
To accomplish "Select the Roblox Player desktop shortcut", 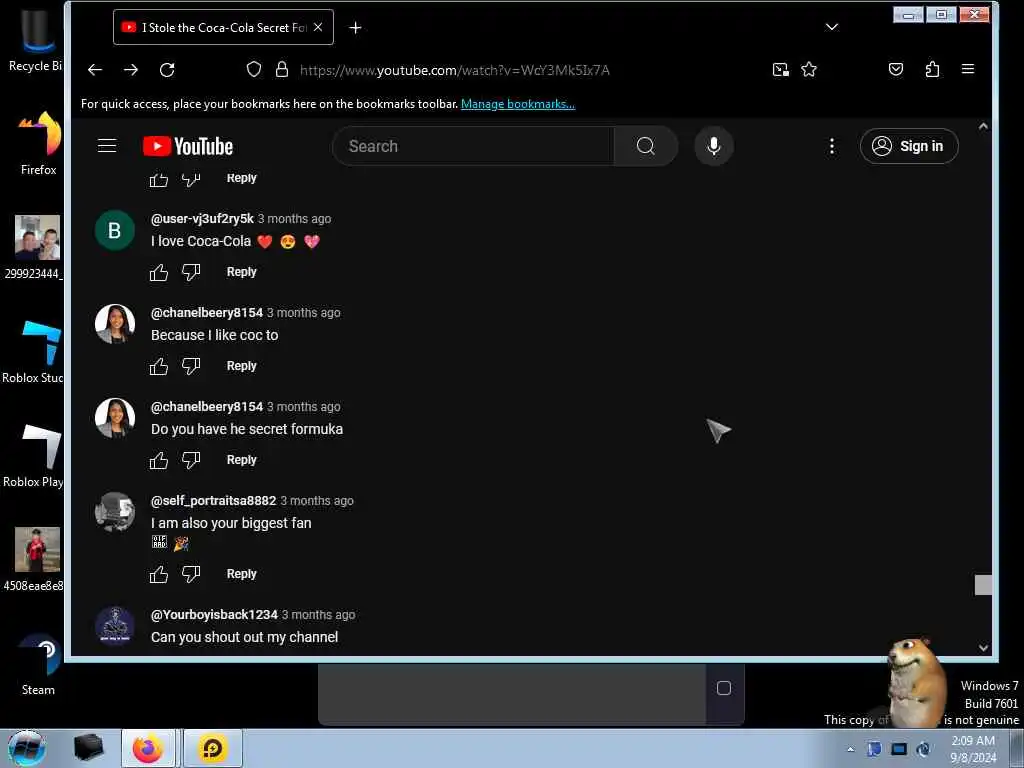I will (x=34, y=456).
